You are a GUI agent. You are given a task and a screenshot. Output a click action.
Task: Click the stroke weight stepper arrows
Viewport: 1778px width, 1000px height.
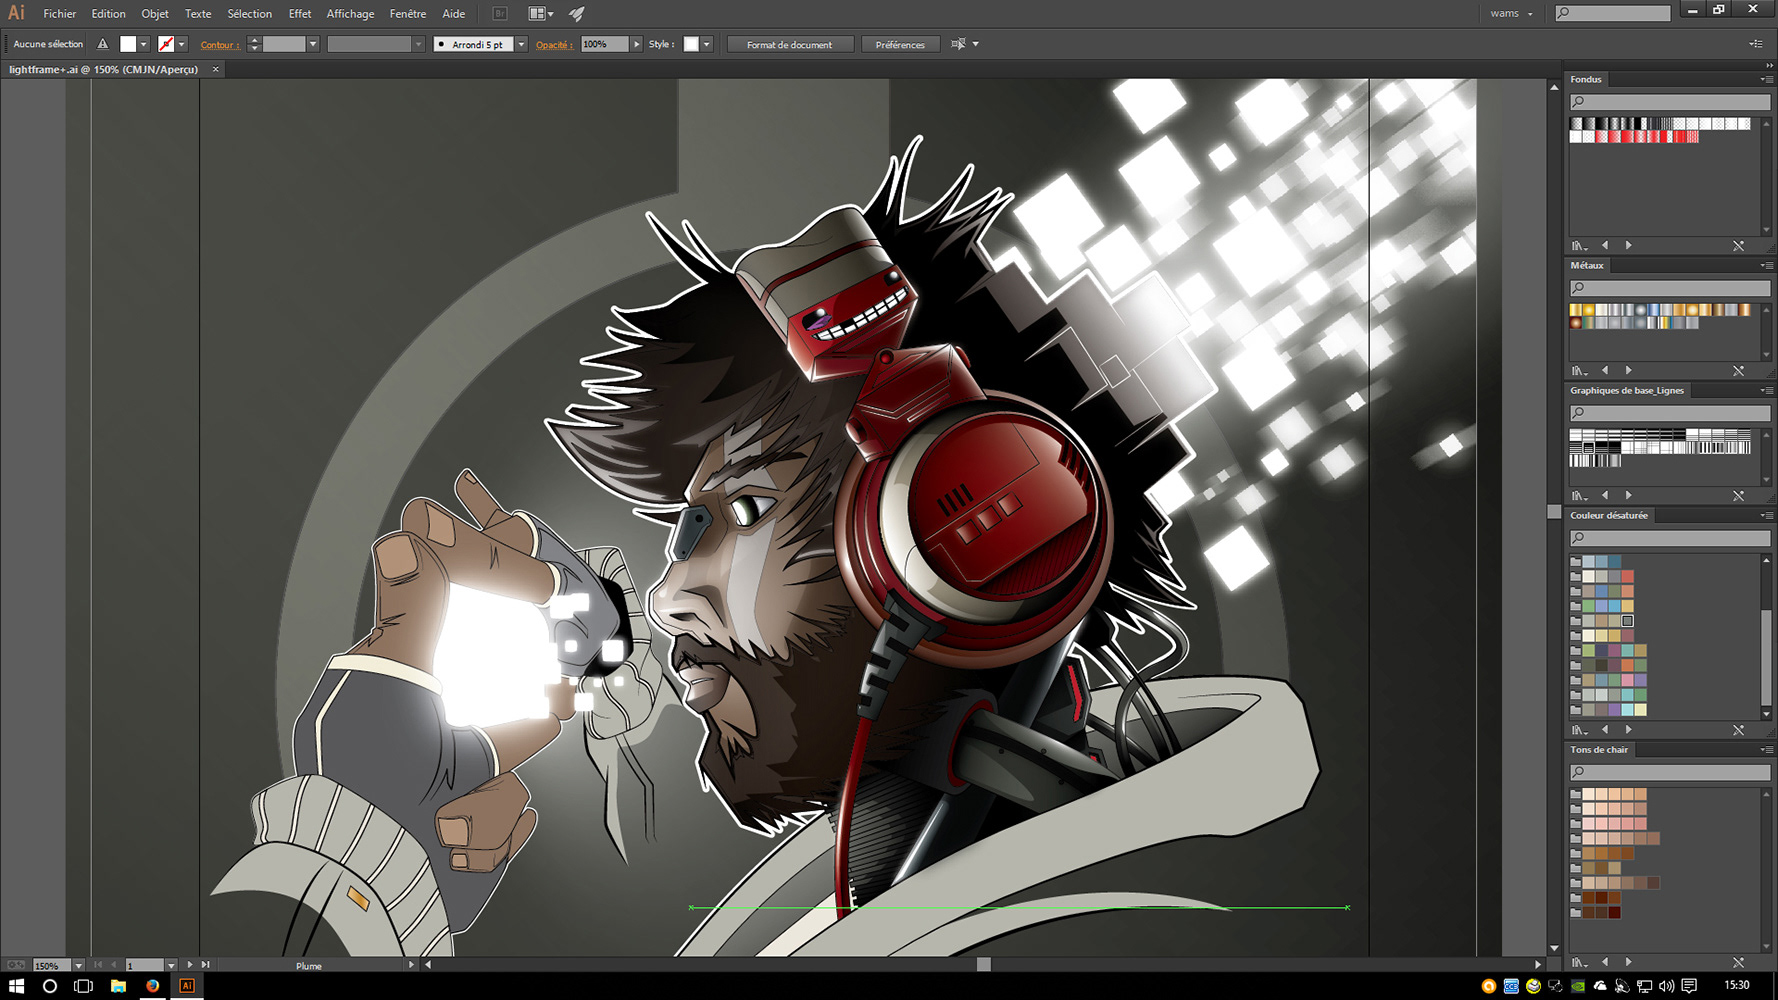click(x=254, y=44)
